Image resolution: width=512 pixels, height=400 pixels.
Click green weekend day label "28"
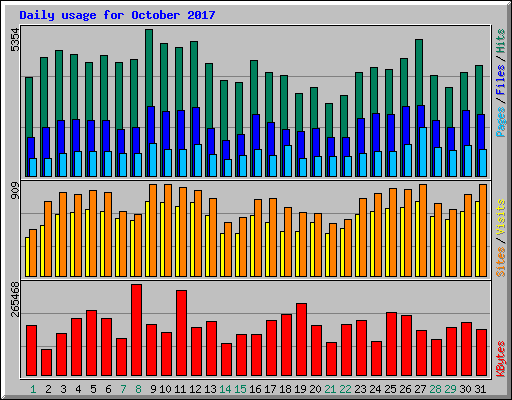(x=435, y=389)
